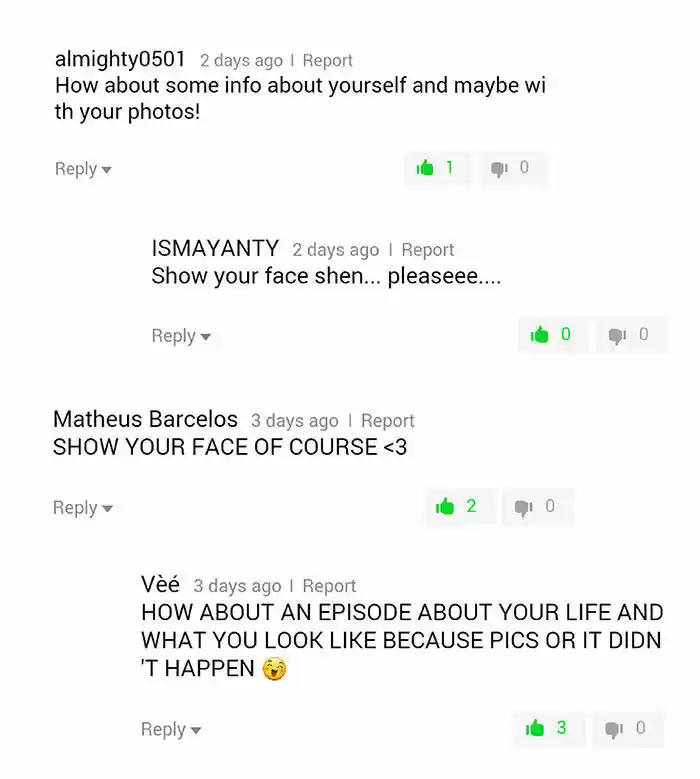Expand the Reply menu under Vèé's comment
The width and height of the screenshot is (700, 779).
(x=171, y=729)
